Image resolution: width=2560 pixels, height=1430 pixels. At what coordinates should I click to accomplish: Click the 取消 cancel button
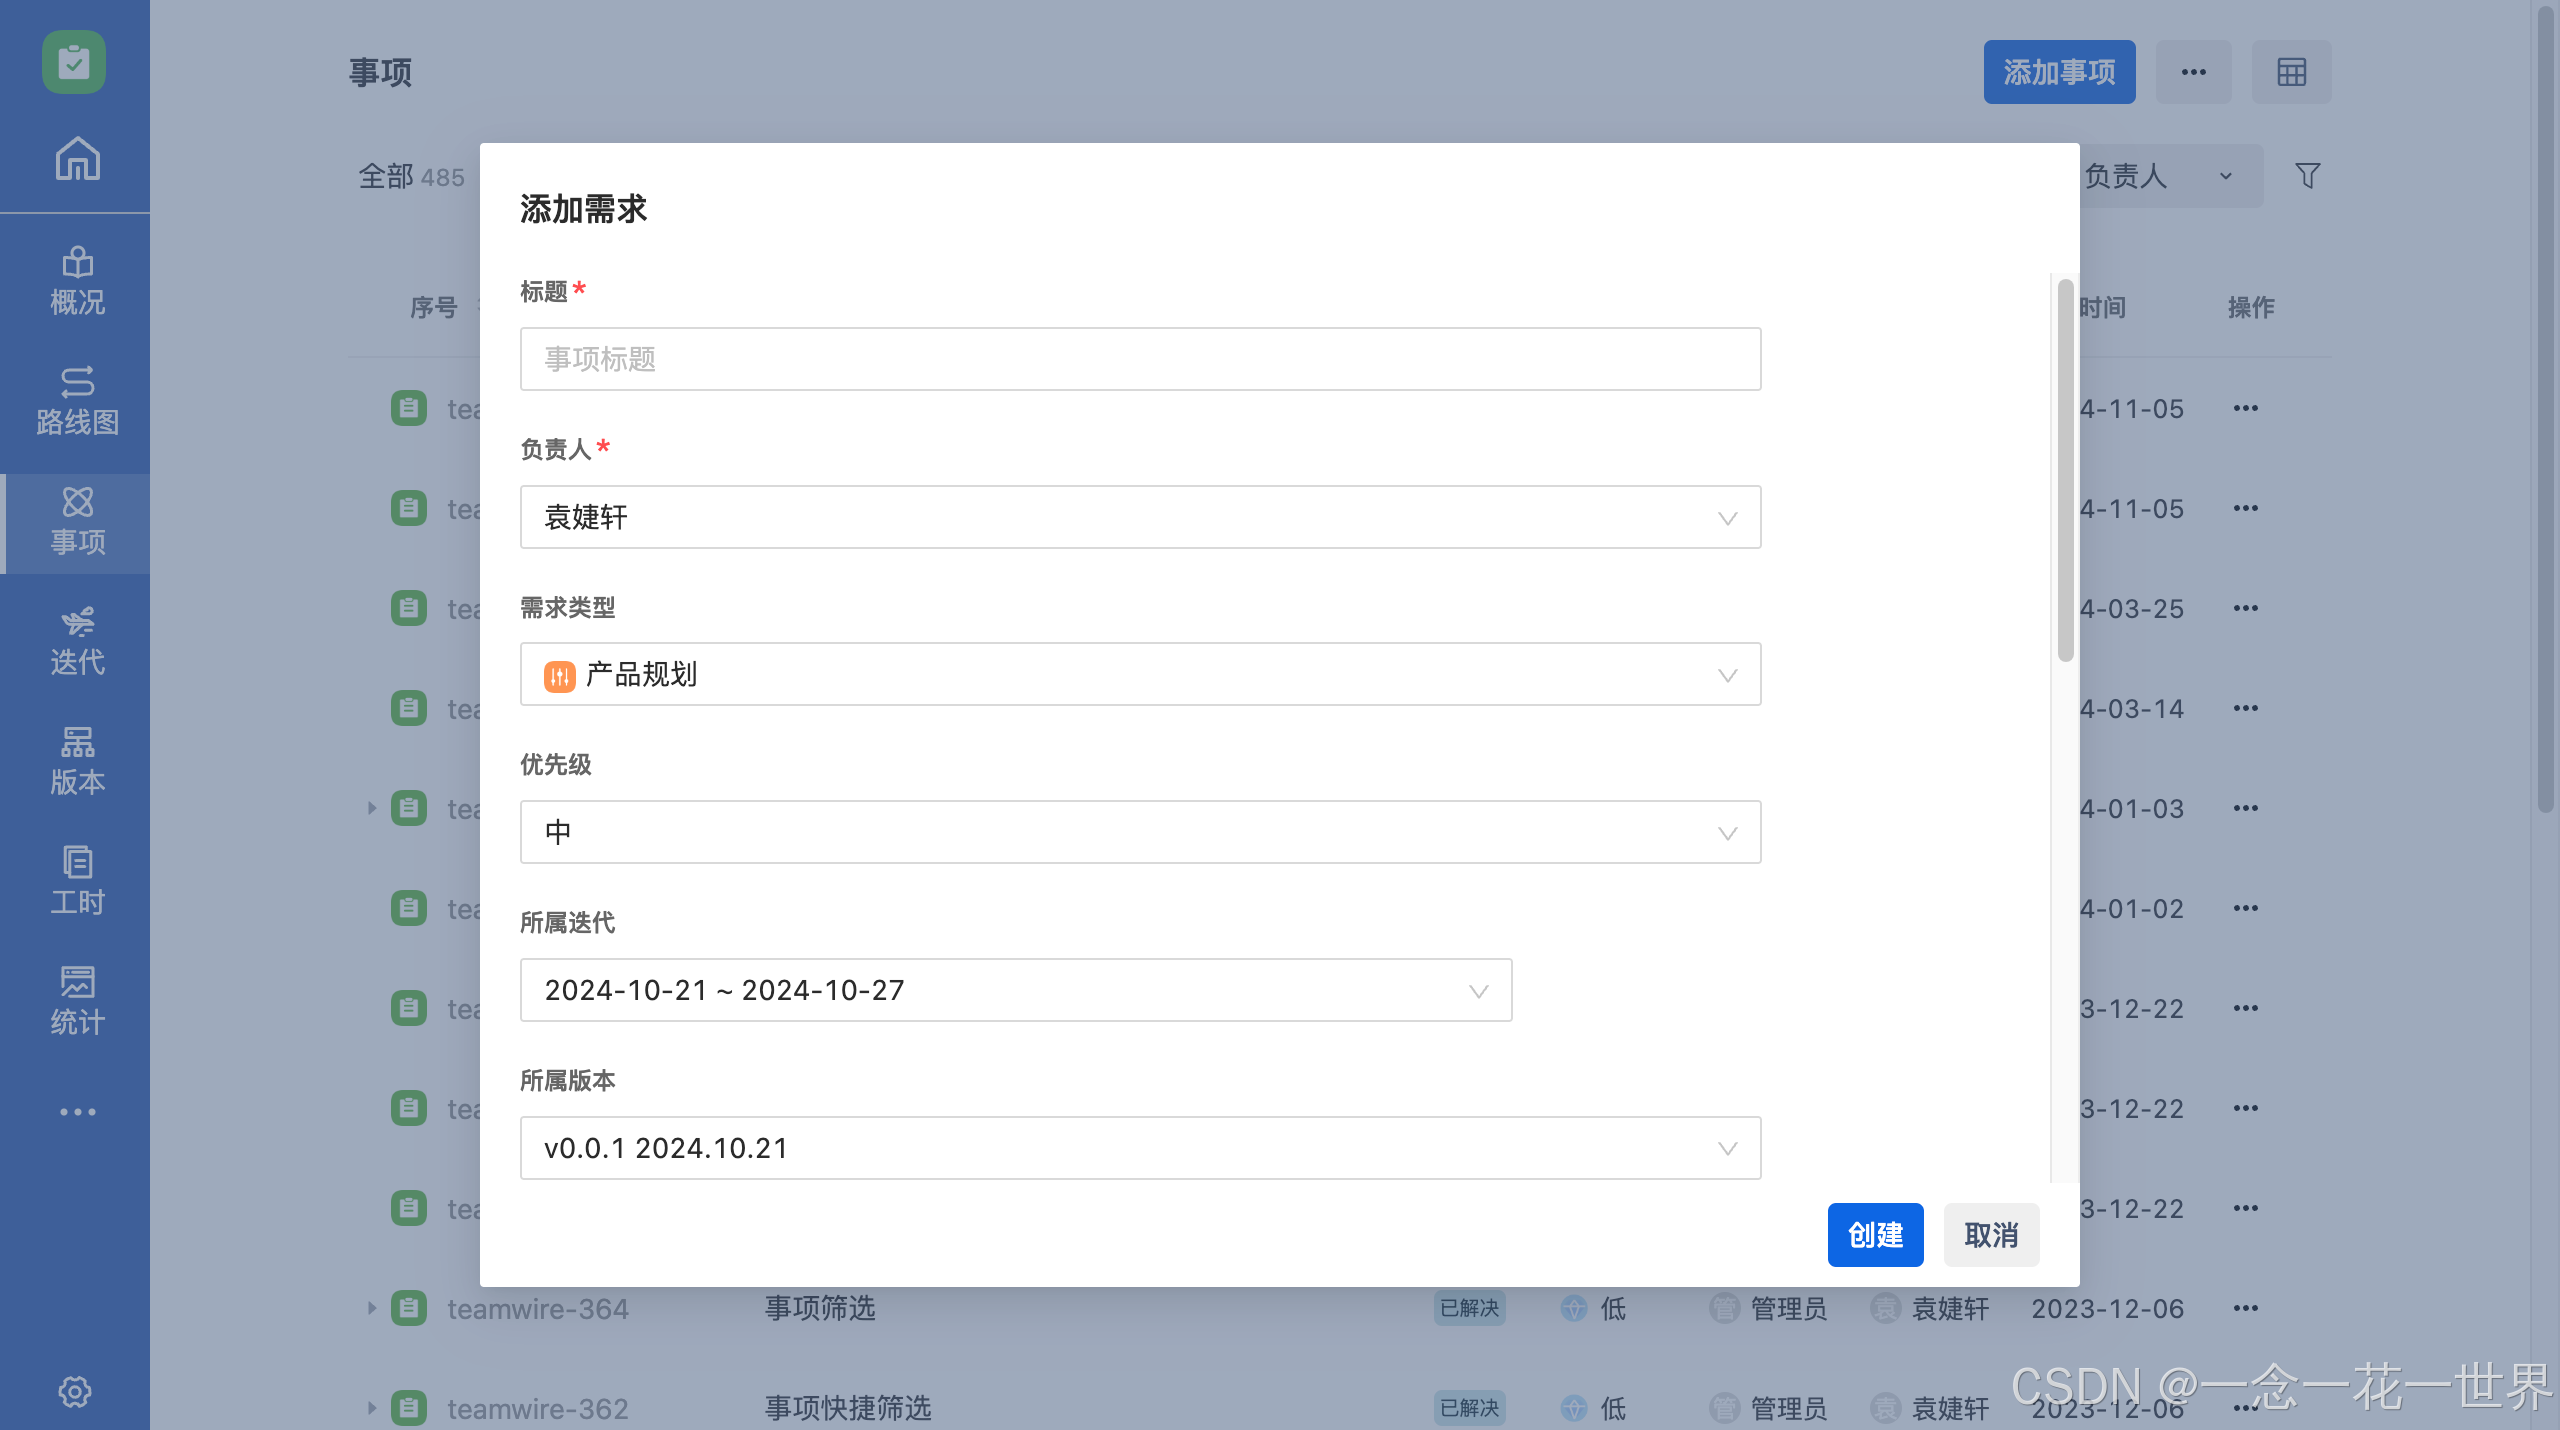click(1991, 1235)
